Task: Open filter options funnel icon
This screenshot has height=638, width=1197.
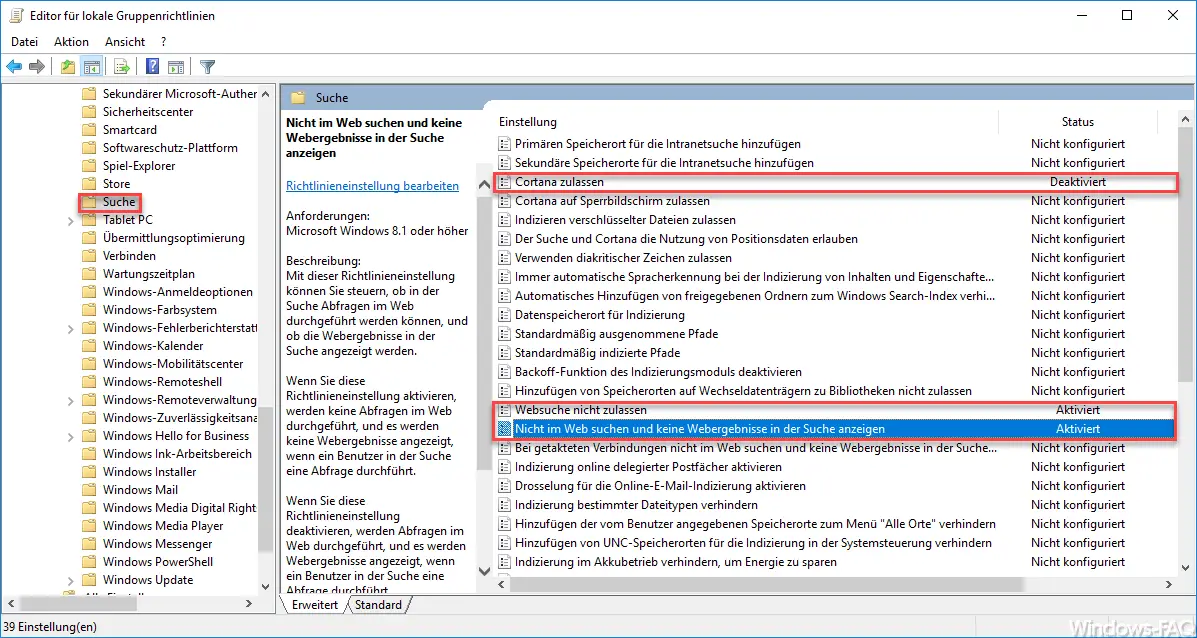Action: pyautogui.click(x=207, y=66)
